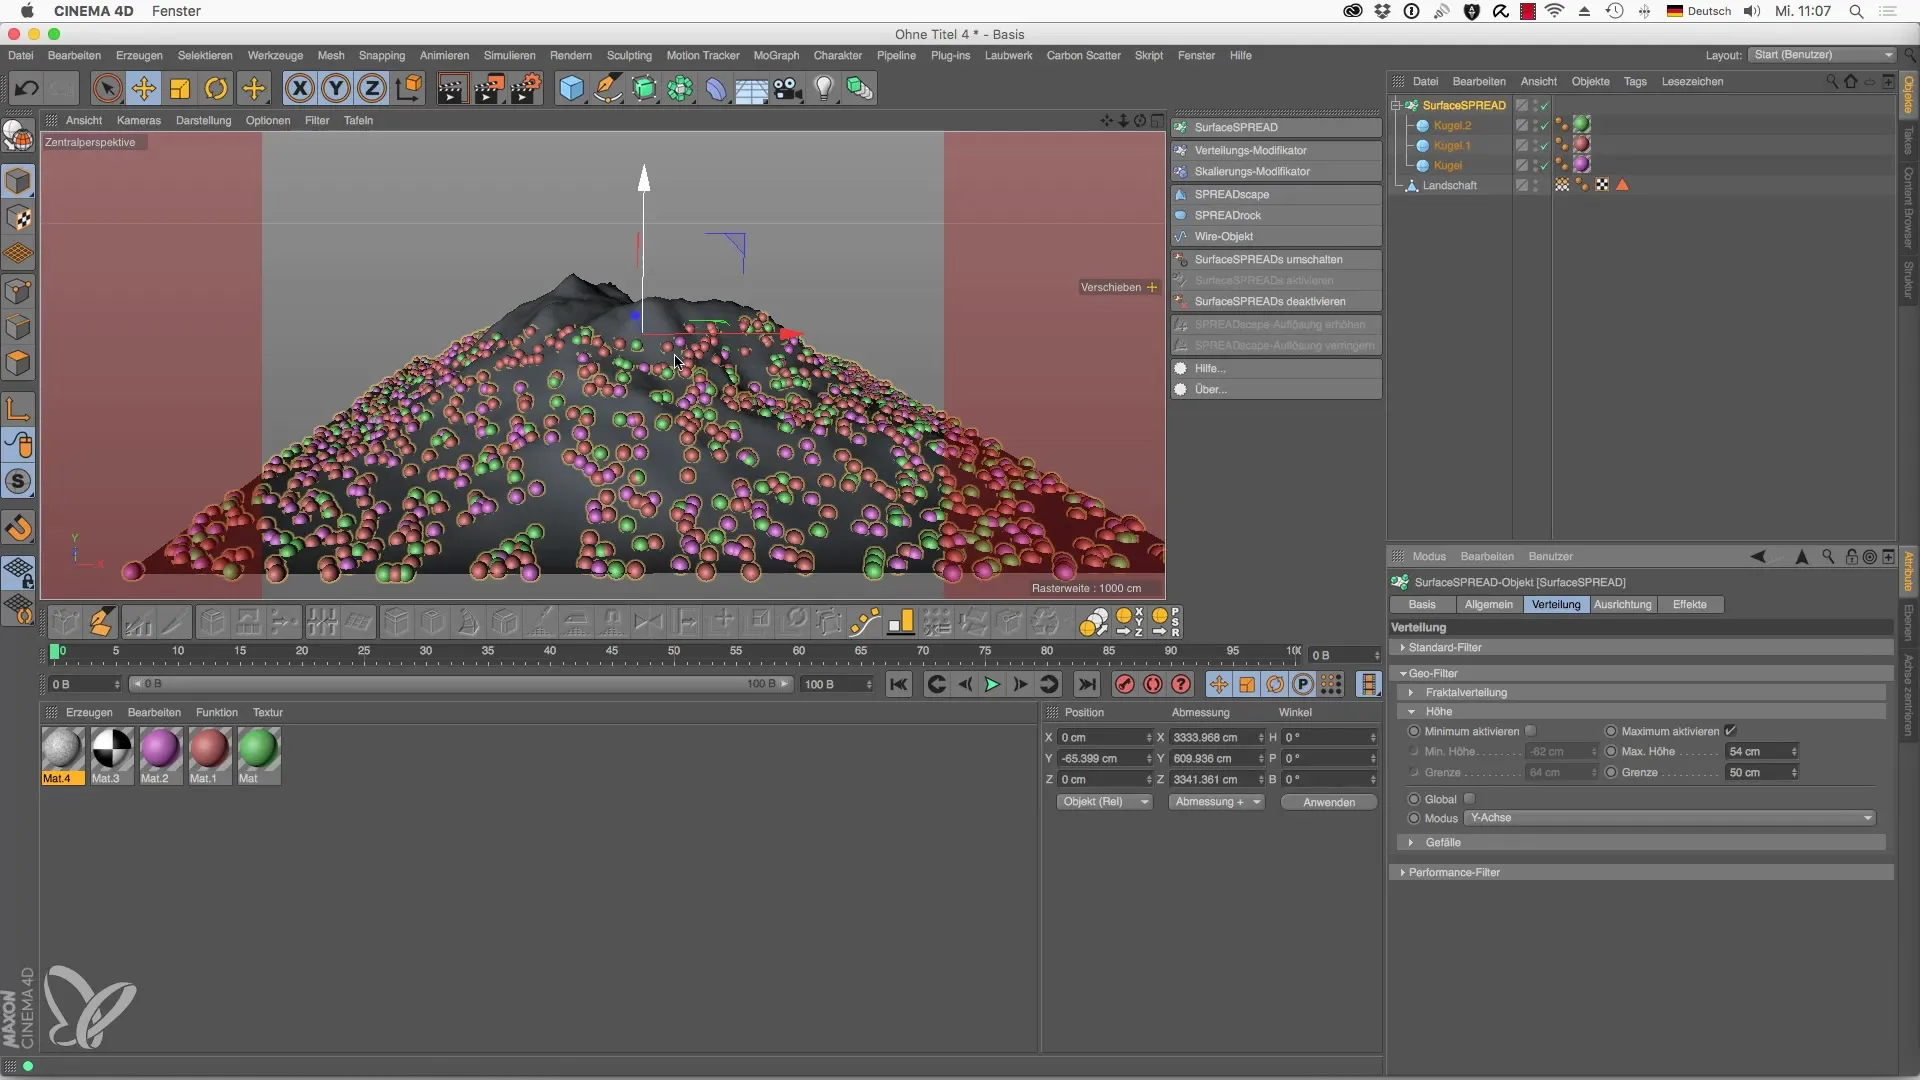Toggle X axis lock
The image size is (1920, 1080).
[x=299, y=89]
